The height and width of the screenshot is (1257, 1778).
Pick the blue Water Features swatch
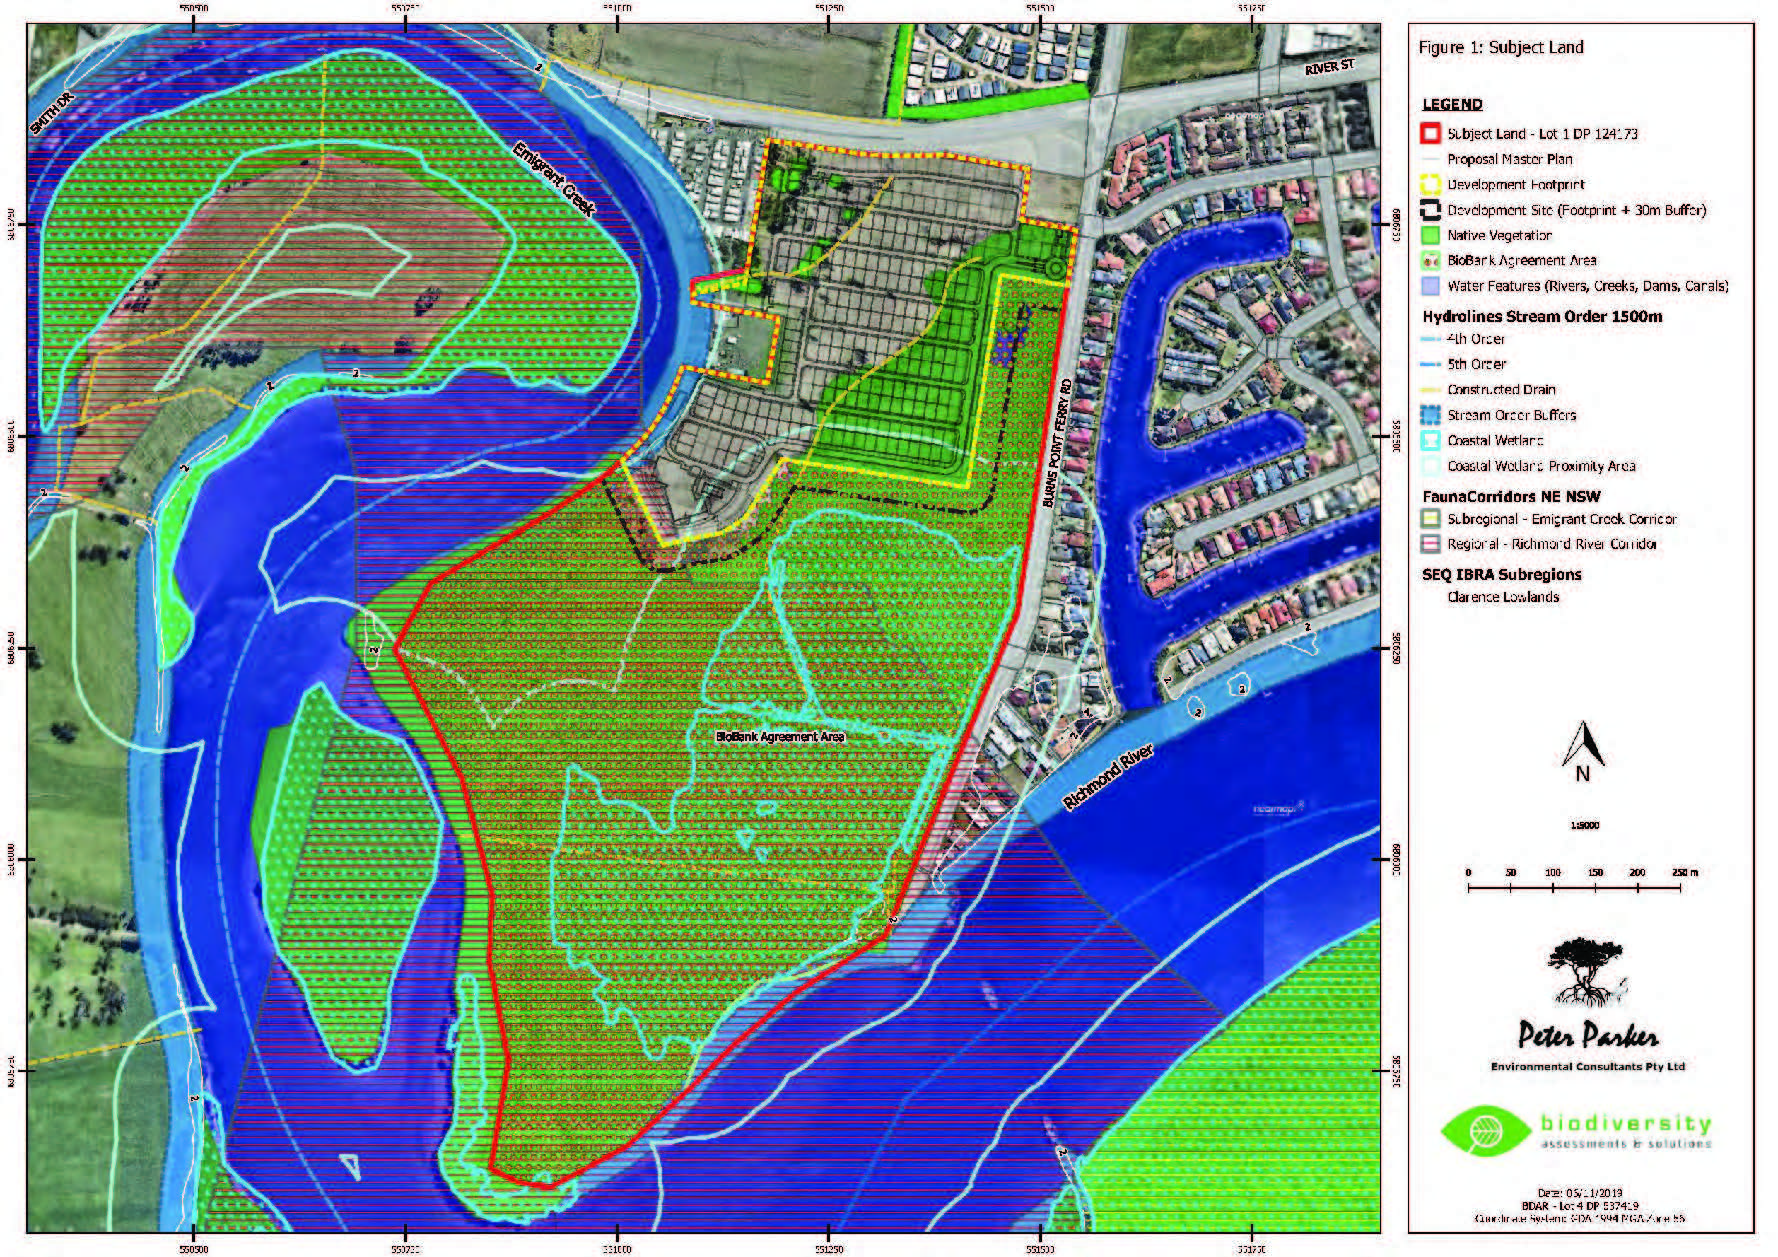tap(1430, 286)
